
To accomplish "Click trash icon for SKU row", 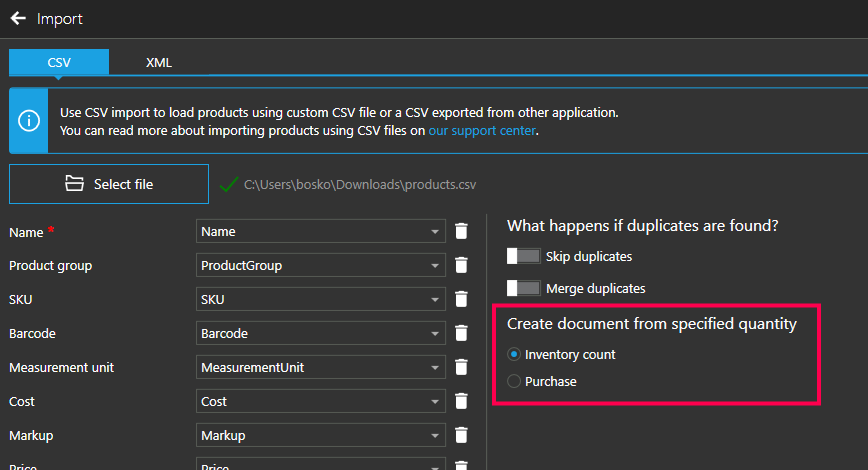I will point(461,300).
